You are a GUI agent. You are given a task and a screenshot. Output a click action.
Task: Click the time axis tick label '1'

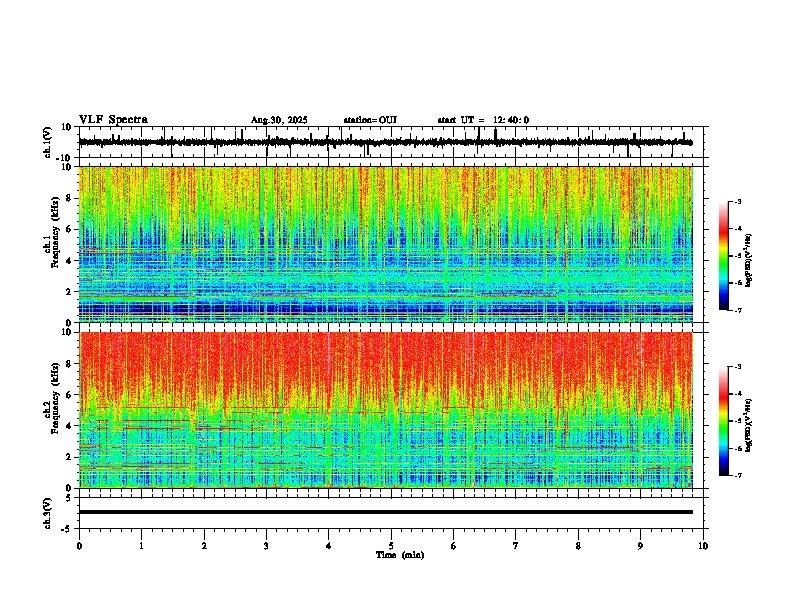tap(141, 546)
